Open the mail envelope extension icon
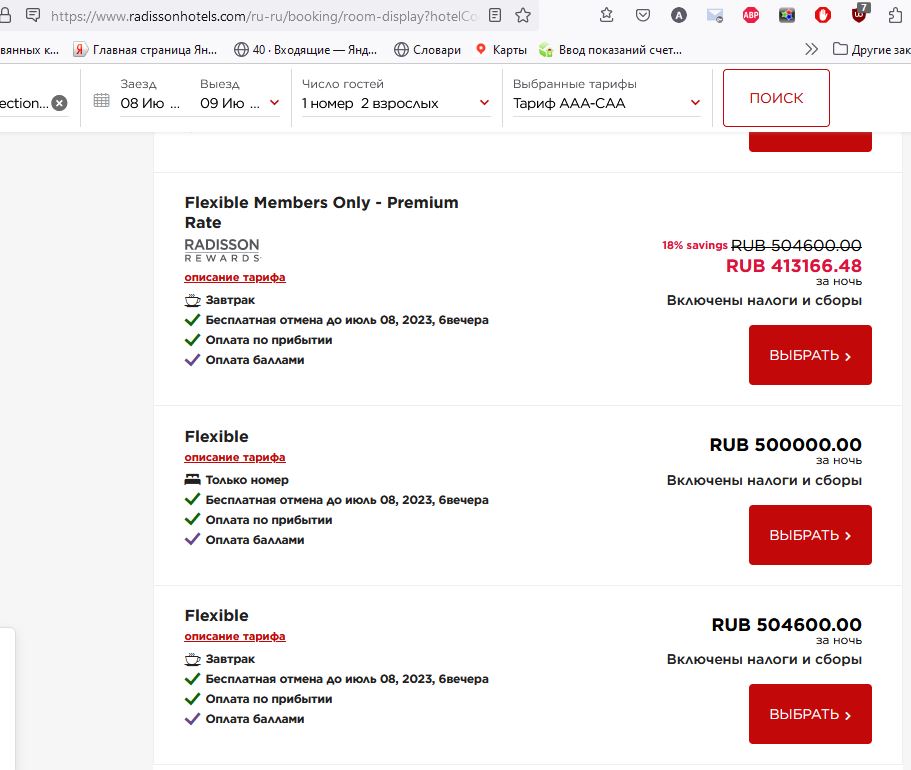The width and height of the screenshot is (911, 770). click(715, 16)
